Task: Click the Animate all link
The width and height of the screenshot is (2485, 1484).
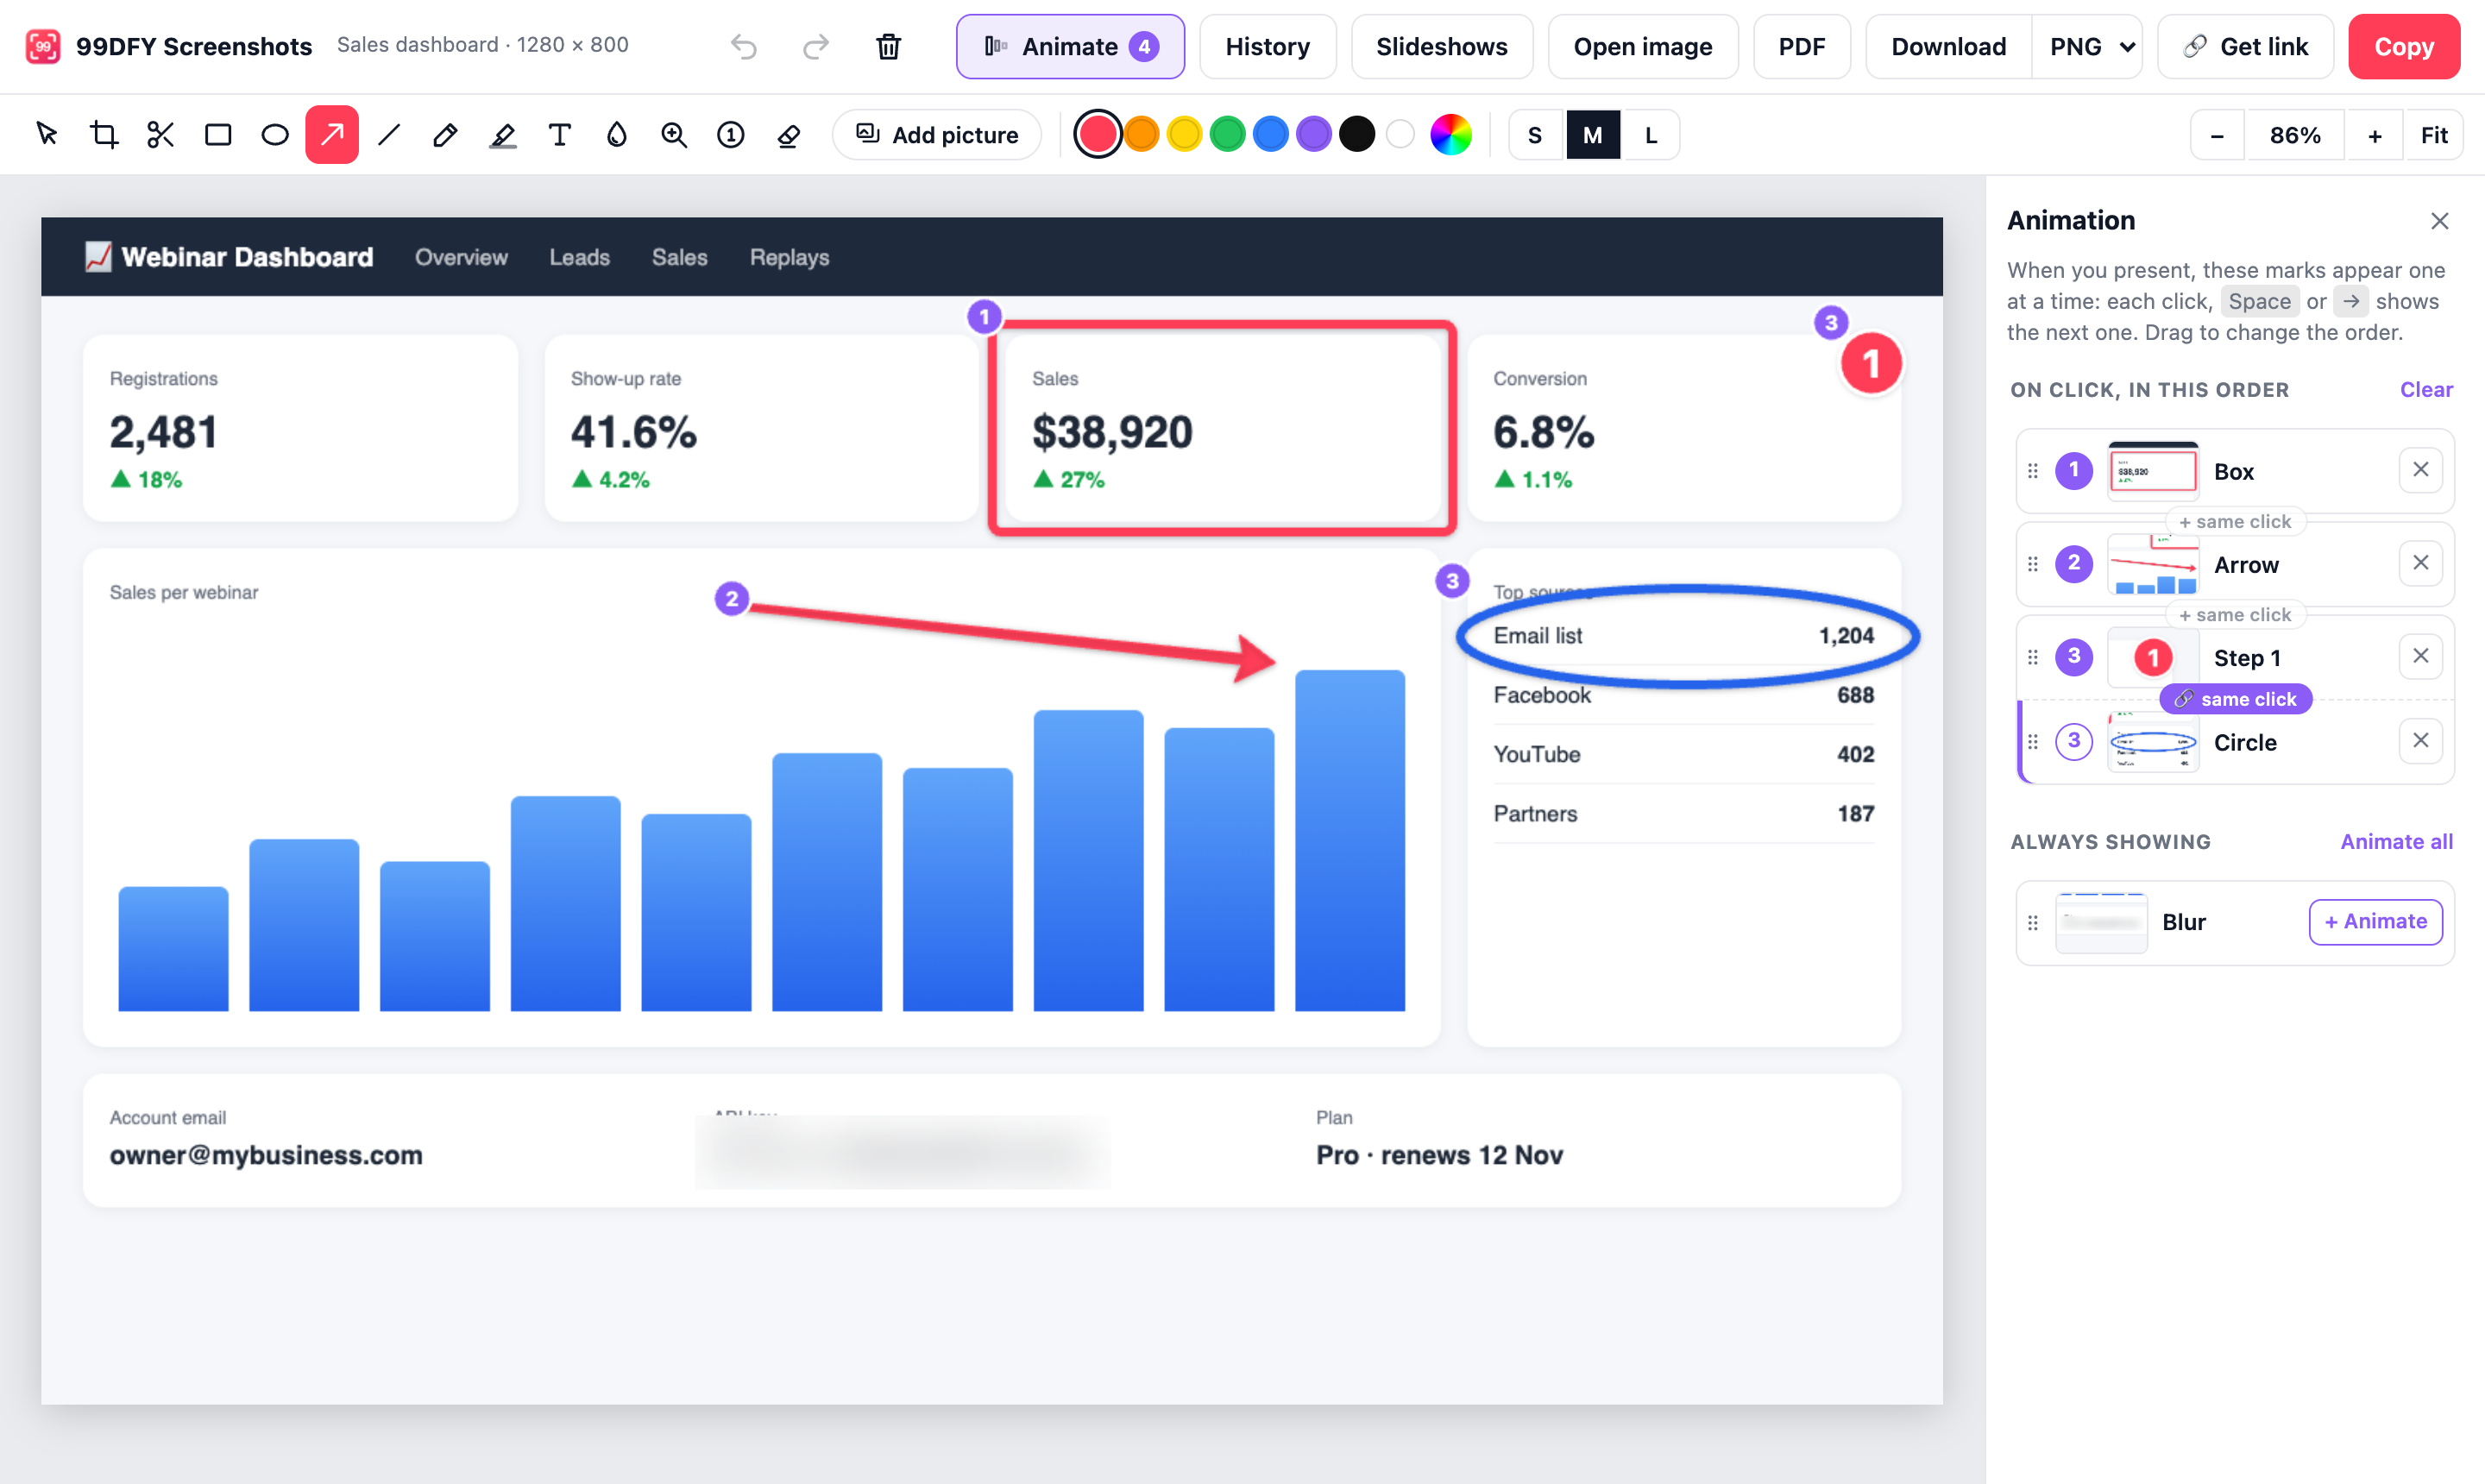Action: click(x=2396, y=841)
